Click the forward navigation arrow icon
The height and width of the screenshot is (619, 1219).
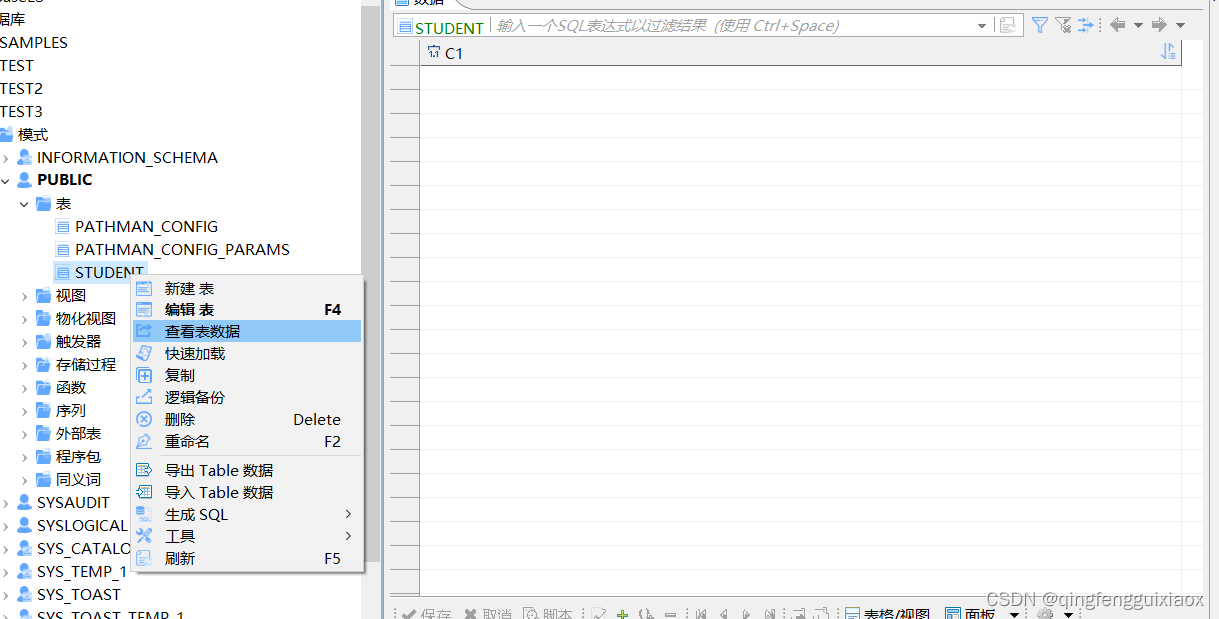click(x=1159, y=25)
